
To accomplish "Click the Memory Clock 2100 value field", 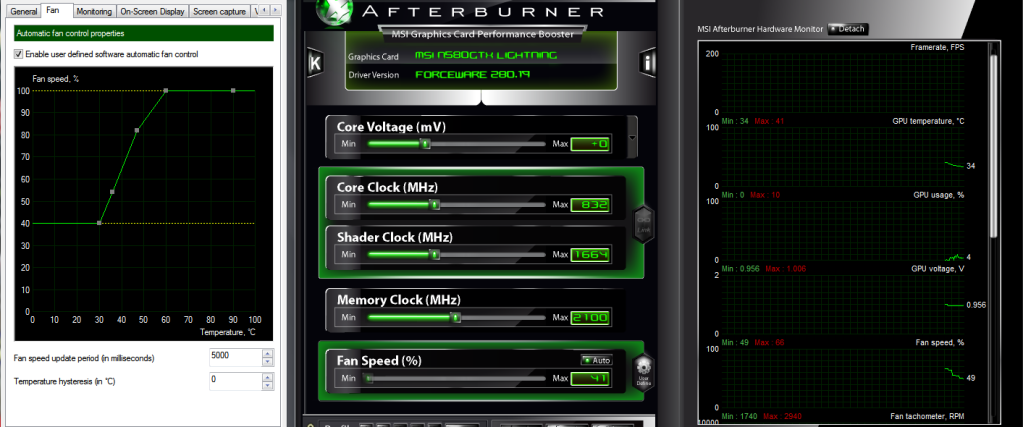I will 590,318.
